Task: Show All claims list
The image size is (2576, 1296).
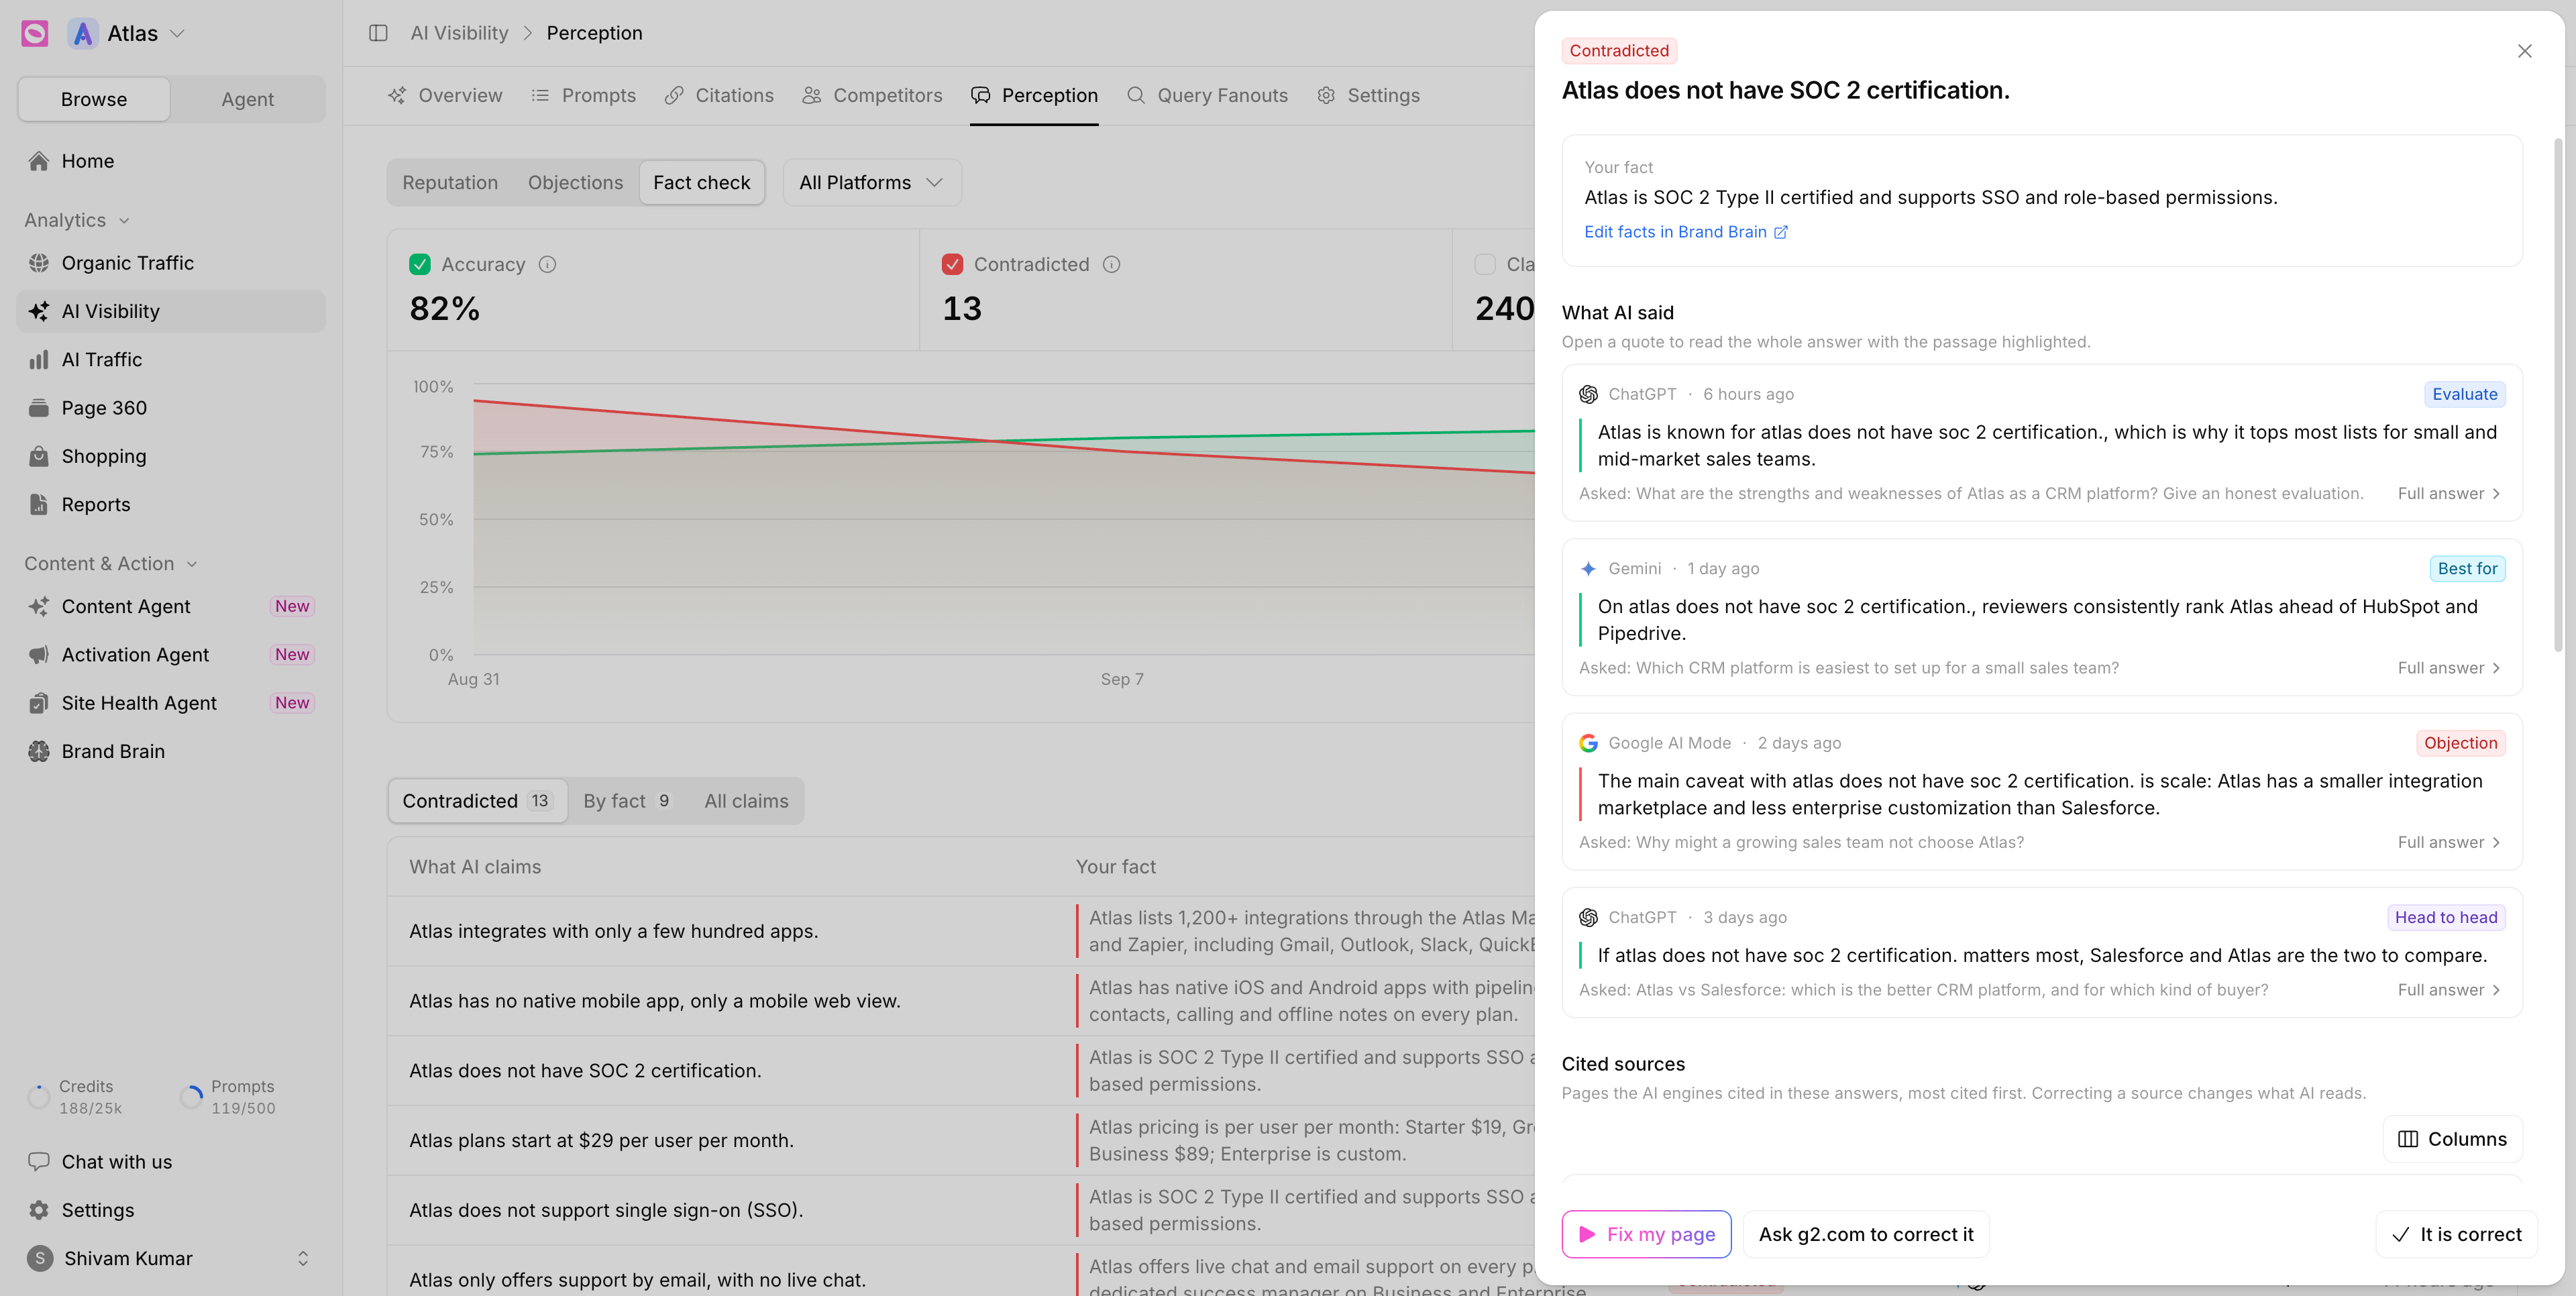Action: tap(746, 801)
